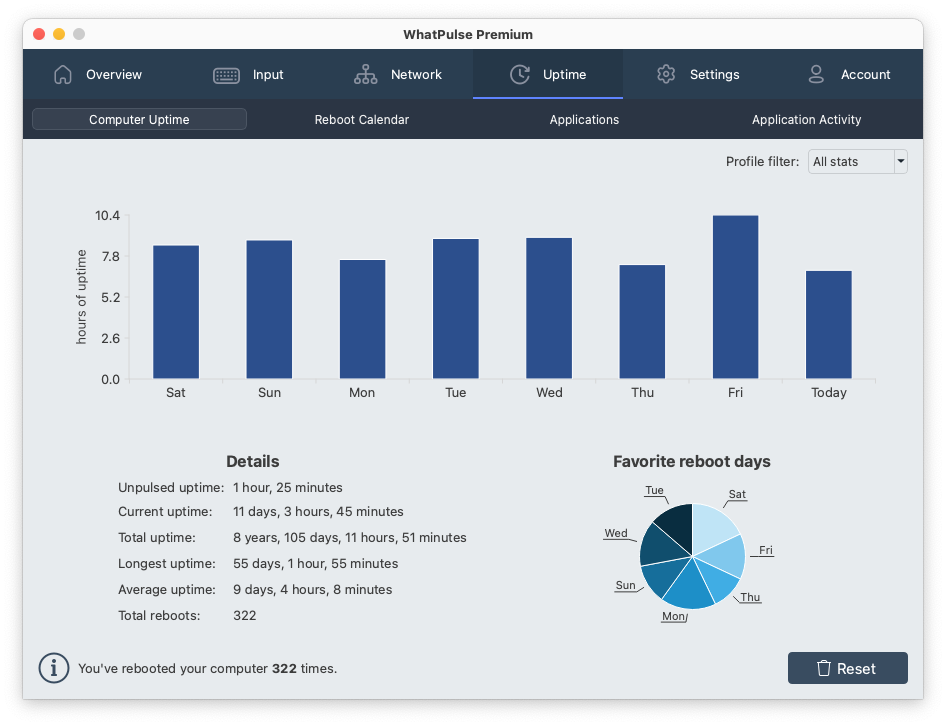Open the Applications sub-tab
This screenshot has height=726, width=946.
point(584,119)
